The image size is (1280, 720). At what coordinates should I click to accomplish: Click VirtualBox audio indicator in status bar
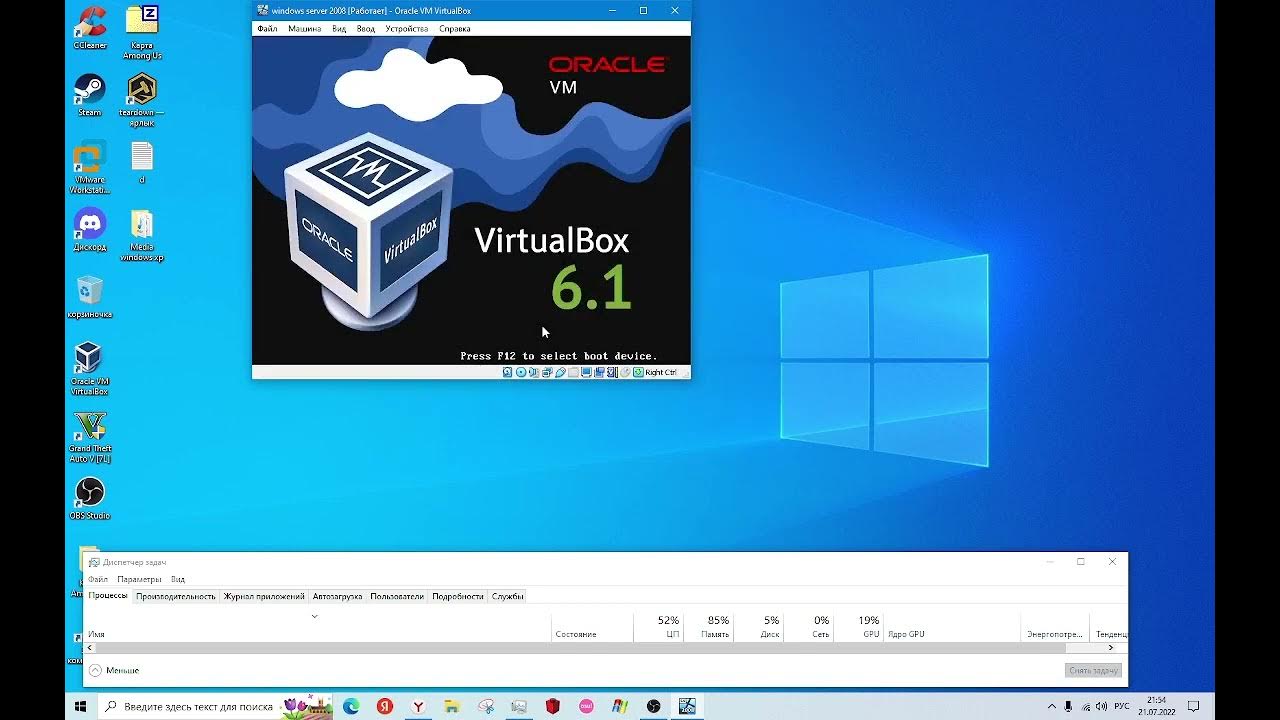click(534, 372)
